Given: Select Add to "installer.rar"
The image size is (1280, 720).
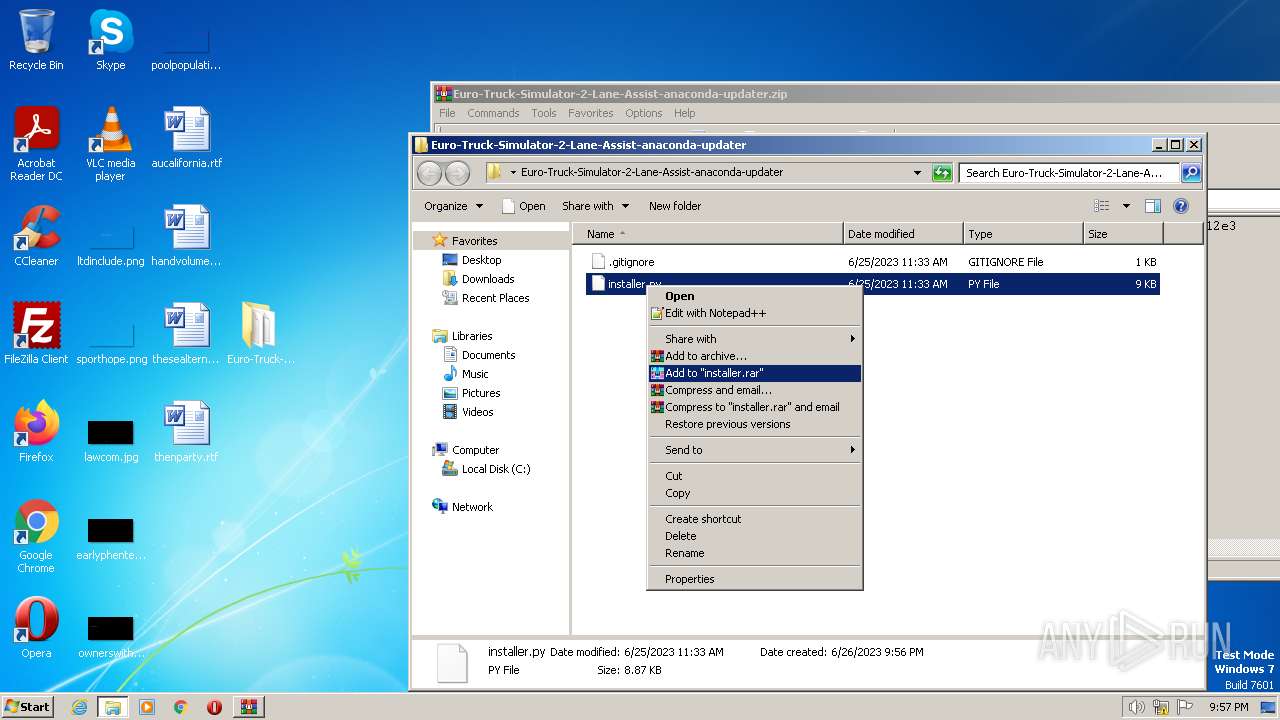Looking at the screenshot, I should [x=754, y=373].
